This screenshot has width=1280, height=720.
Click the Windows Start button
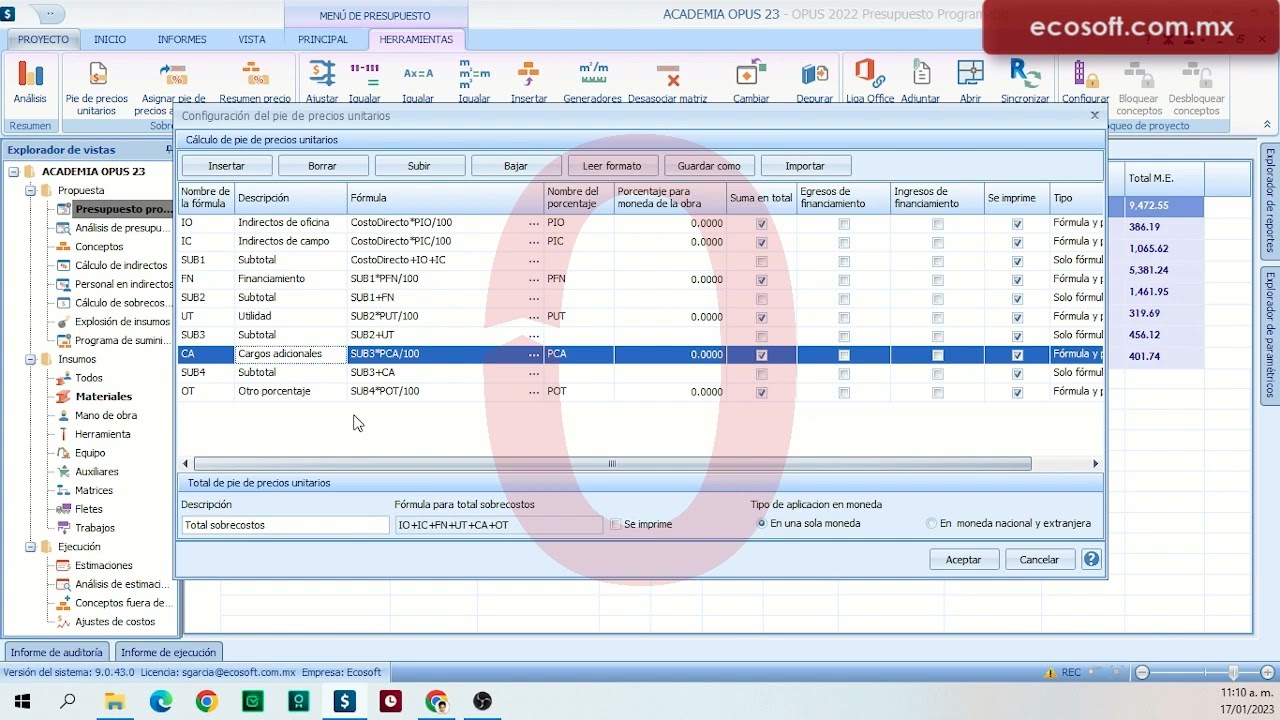pos(22,702)
